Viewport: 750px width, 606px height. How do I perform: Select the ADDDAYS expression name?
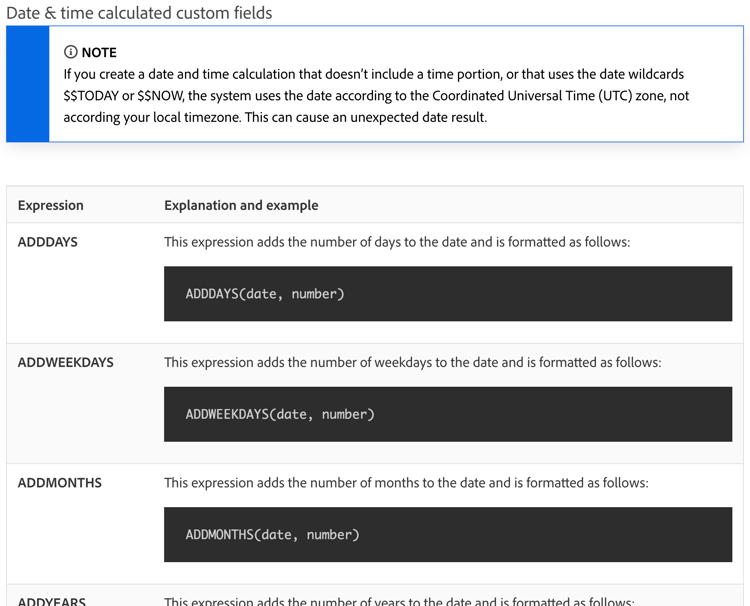pos(48,242)
